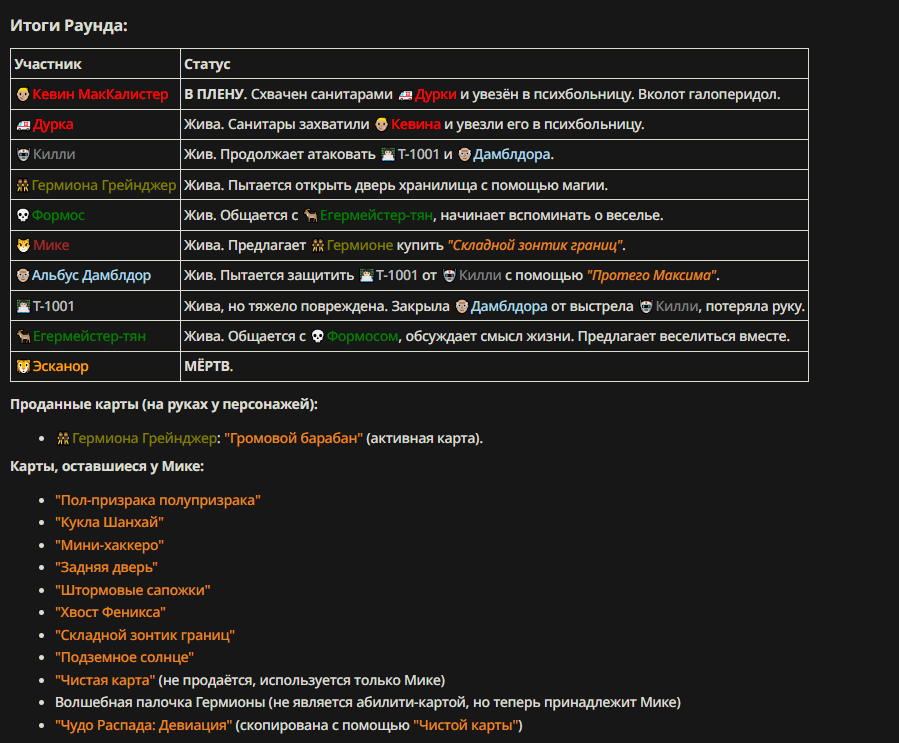This screenshot has height=743, width=899.
Task: Click red Кевина in Дурка's status
Action: [x=416, y=124]
